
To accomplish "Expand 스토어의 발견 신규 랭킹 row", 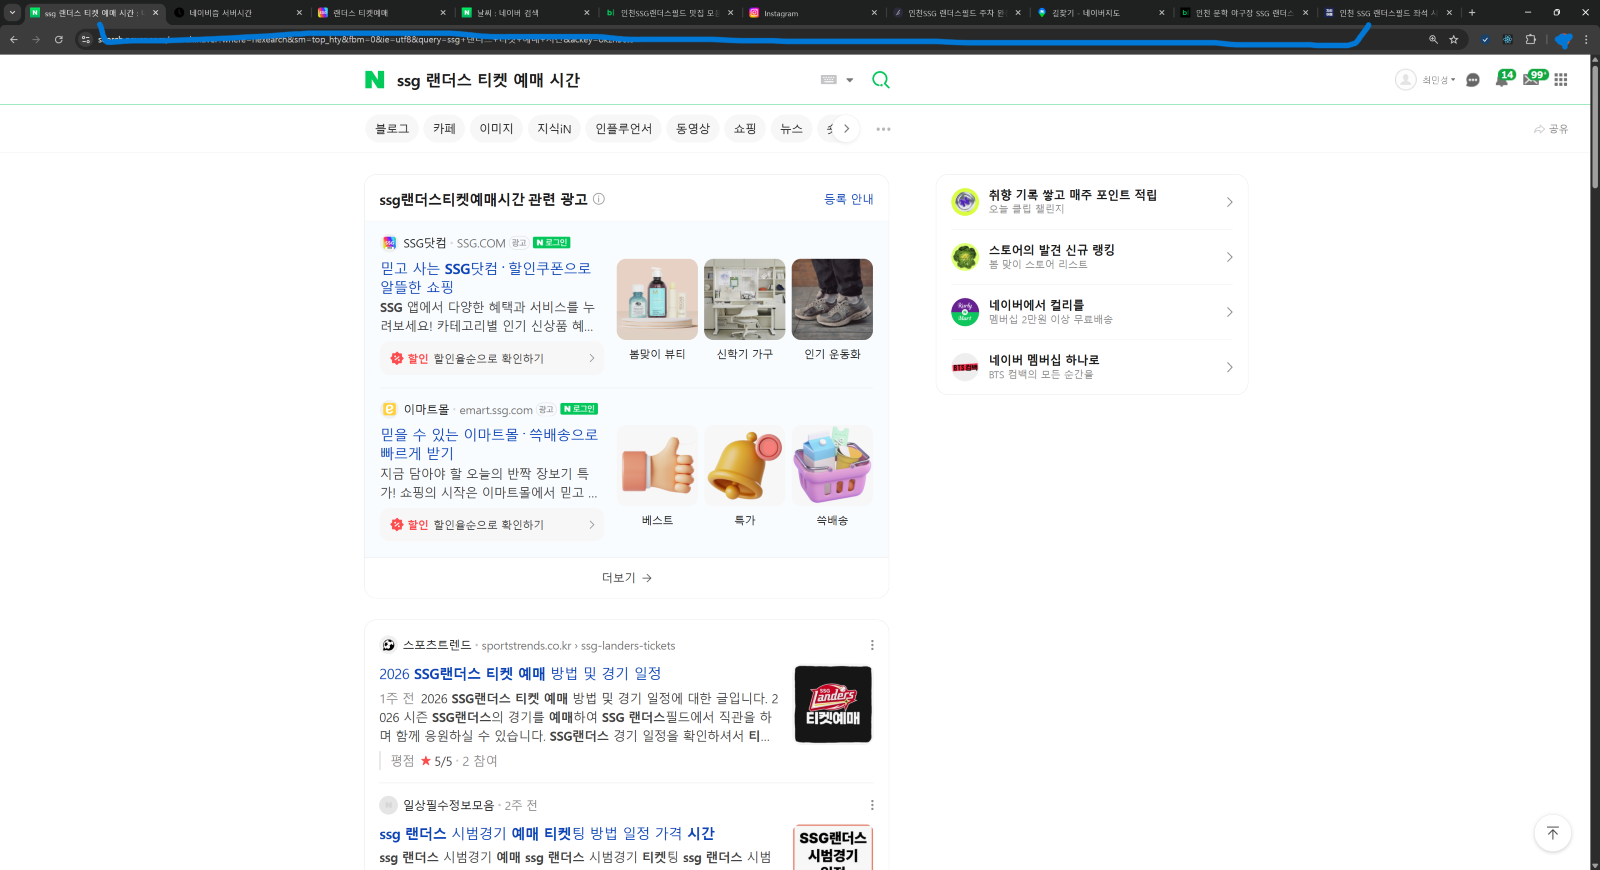I will pos(1092,257).
